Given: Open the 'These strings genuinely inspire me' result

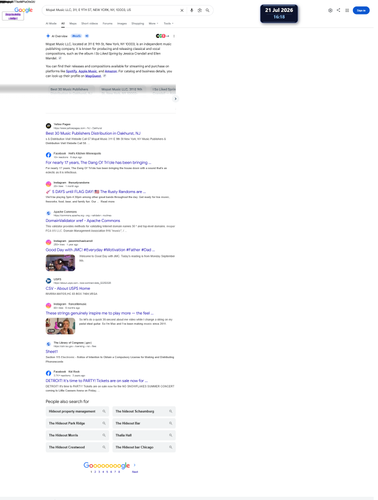Looking at the screenshot, I should click(99, 313).
